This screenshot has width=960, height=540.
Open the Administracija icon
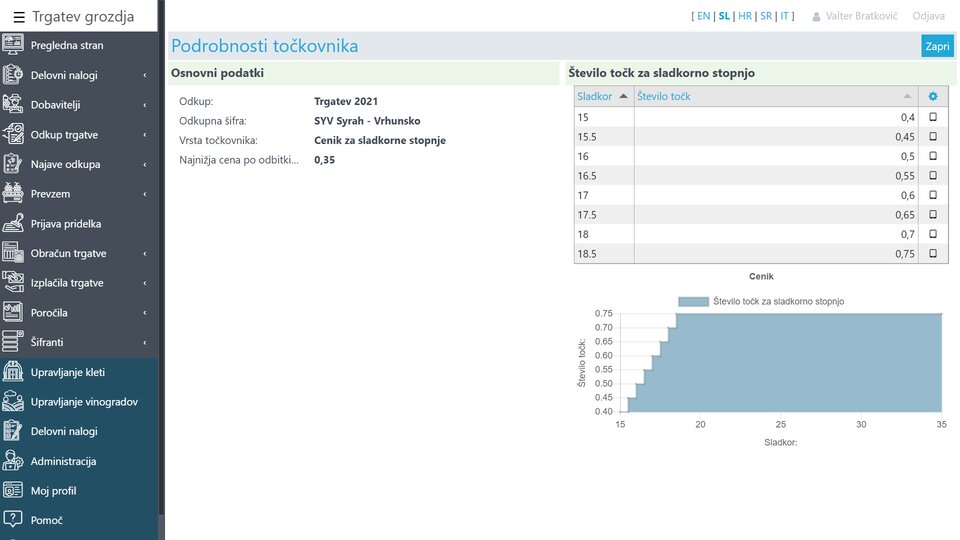coord(13,461)
